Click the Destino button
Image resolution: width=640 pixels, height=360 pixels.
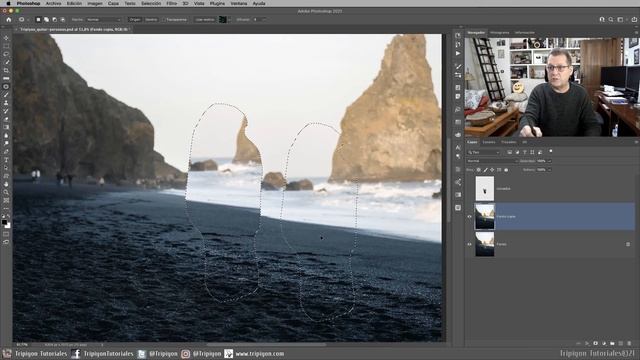151,19
